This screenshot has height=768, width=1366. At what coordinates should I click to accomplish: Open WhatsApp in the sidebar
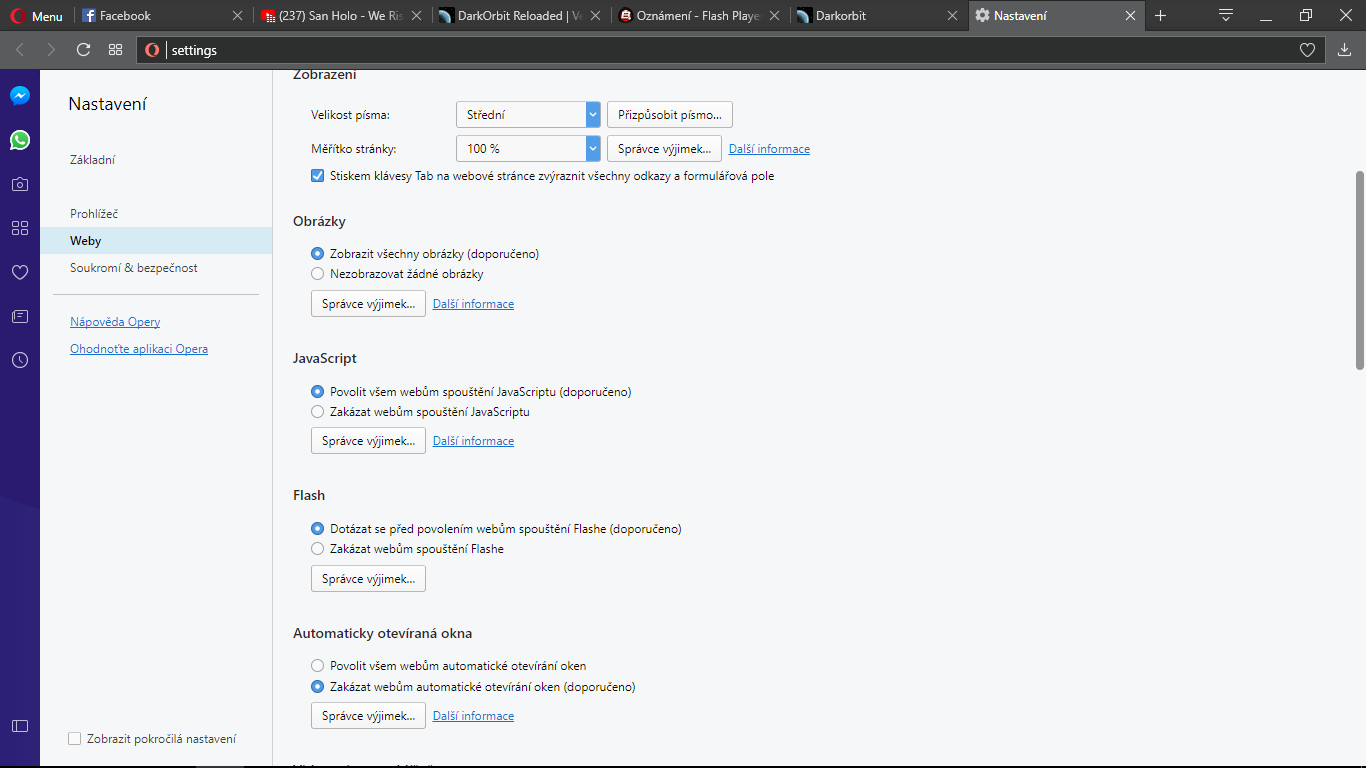[x=20, y=140]
